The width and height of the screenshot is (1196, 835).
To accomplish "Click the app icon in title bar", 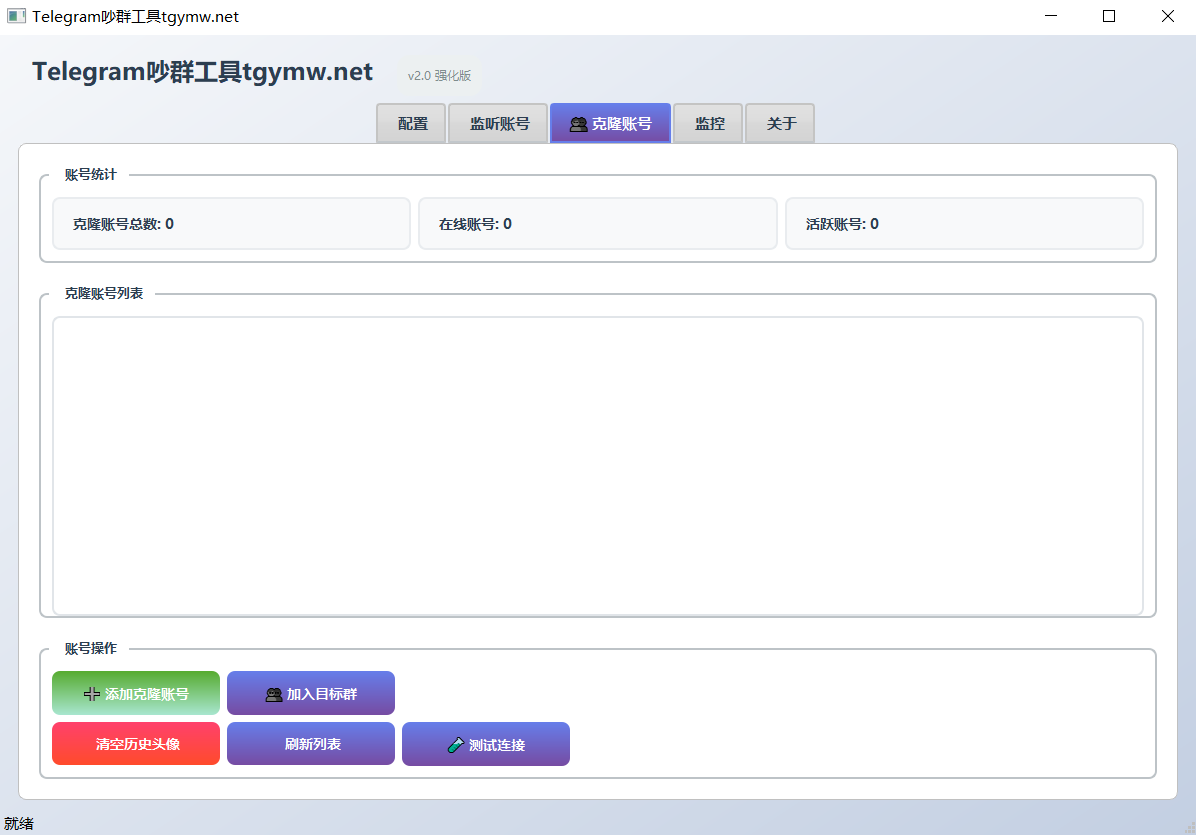I will coord(16,17).
